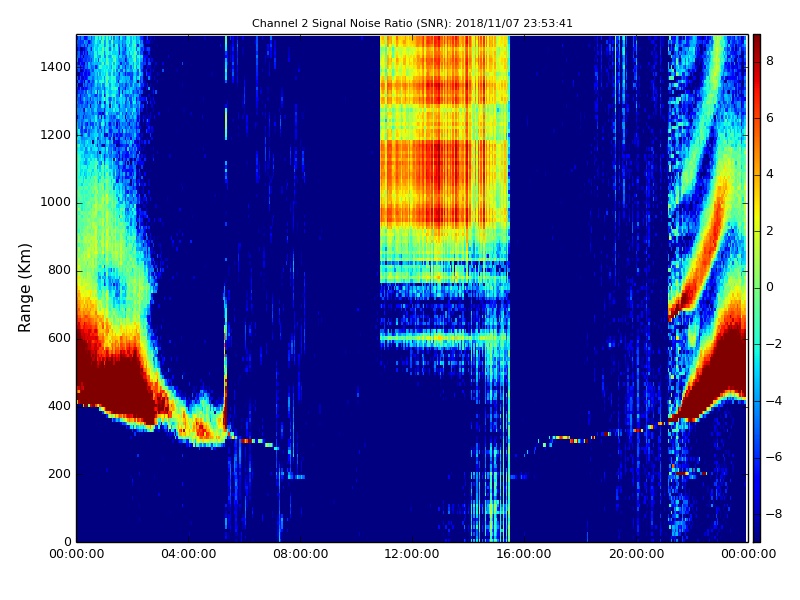
Task: Click the colorbar value 0 label
Action: pyautogui.click(x=770, y=287)
